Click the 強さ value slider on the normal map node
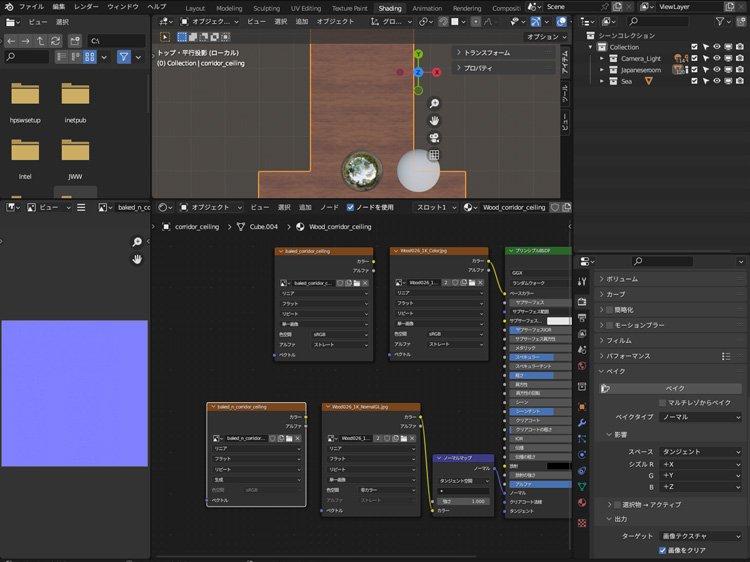Image resolution: width=750 pixels, height=562 pixels. pyautogui.click(x=463, y=501)
